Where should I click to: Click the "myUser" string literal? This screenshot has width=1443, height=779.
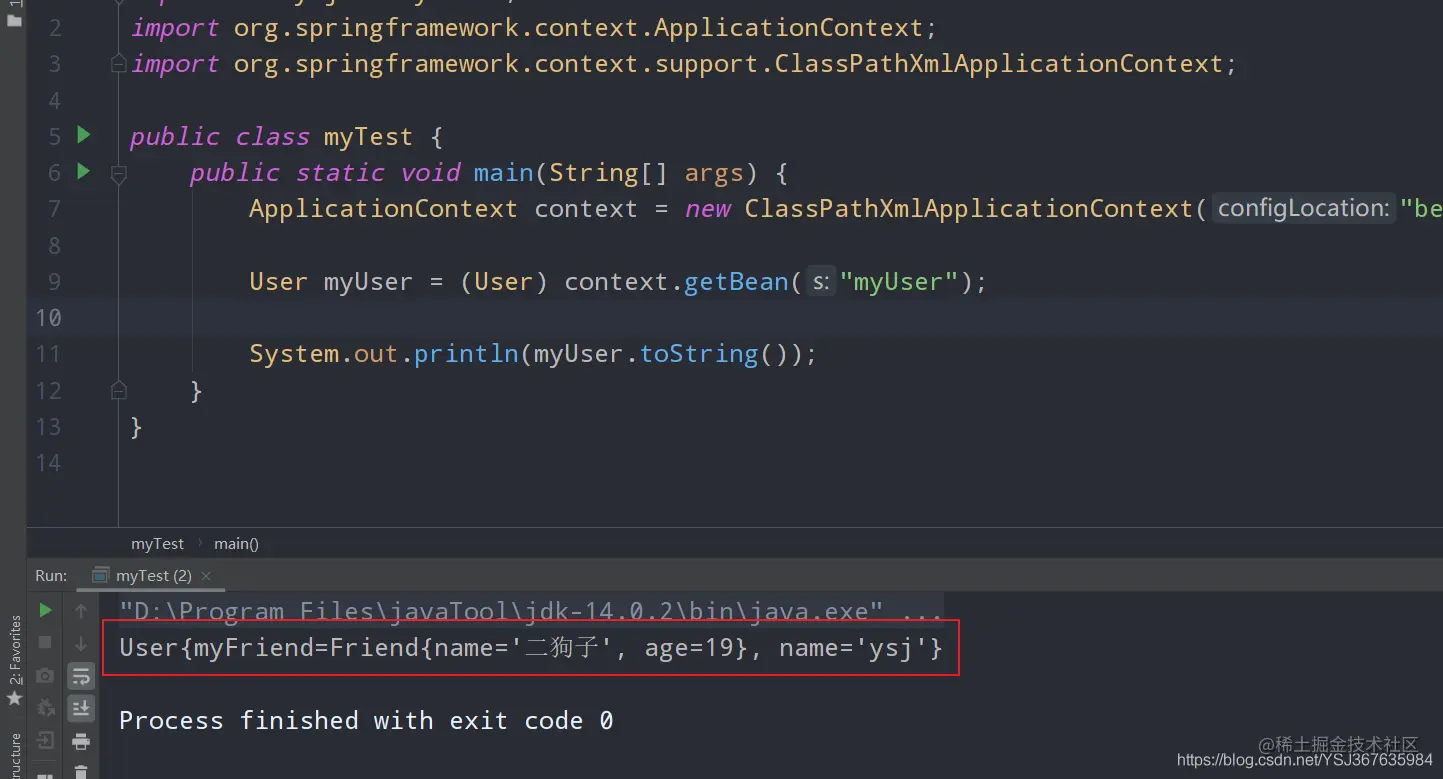pyautogui.click(x=899, y=282)
